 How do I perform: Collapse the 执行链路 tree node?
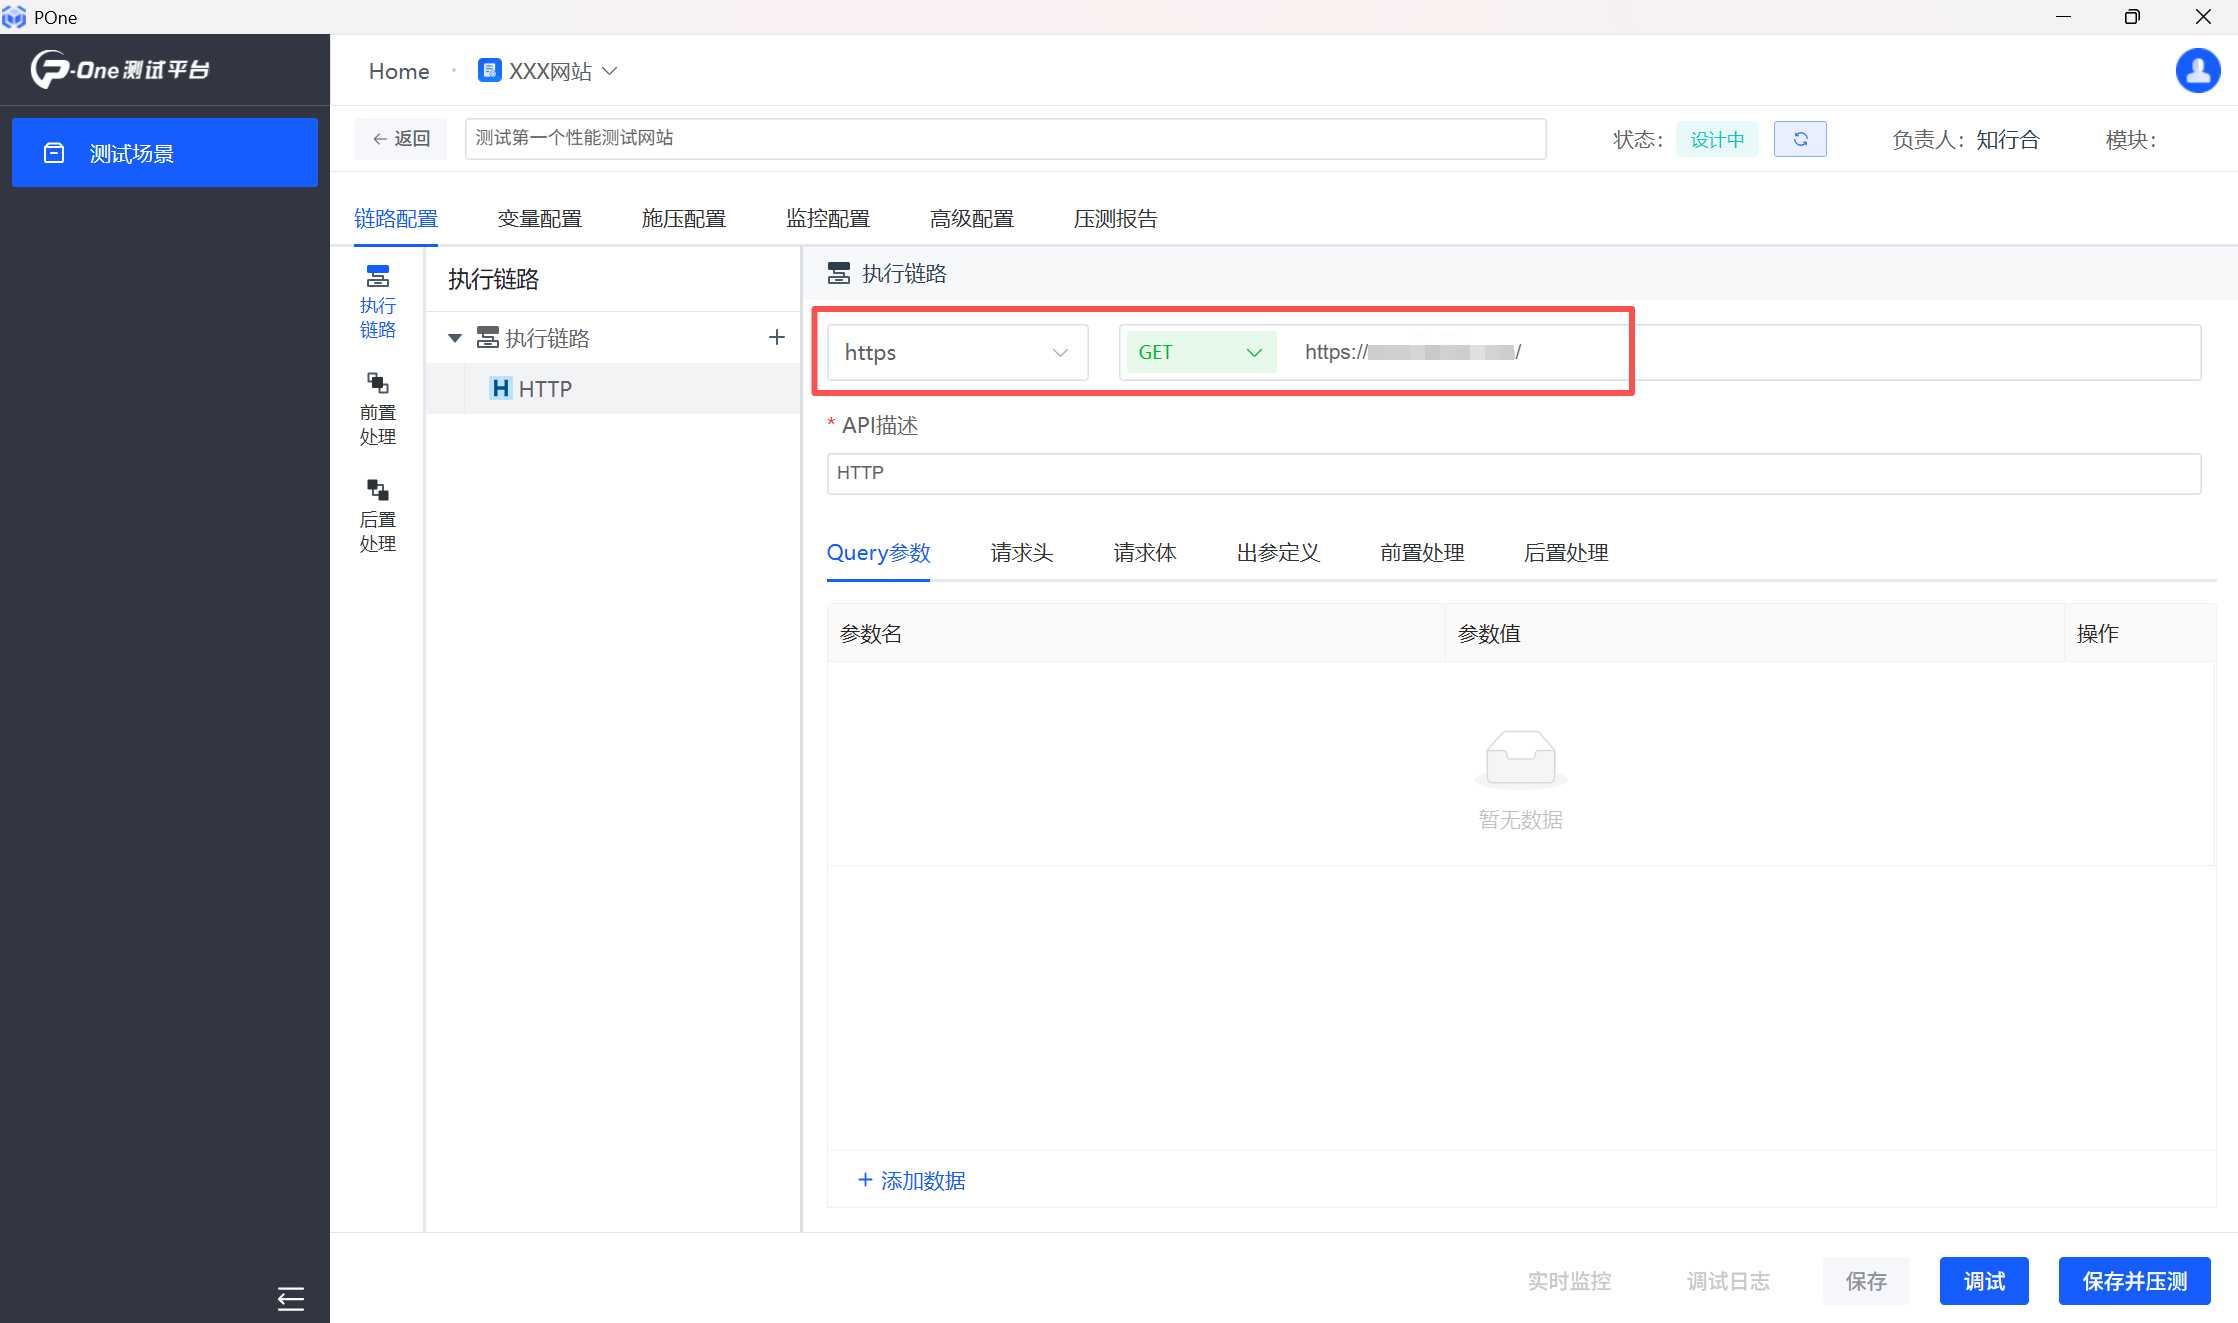[455, 338]
